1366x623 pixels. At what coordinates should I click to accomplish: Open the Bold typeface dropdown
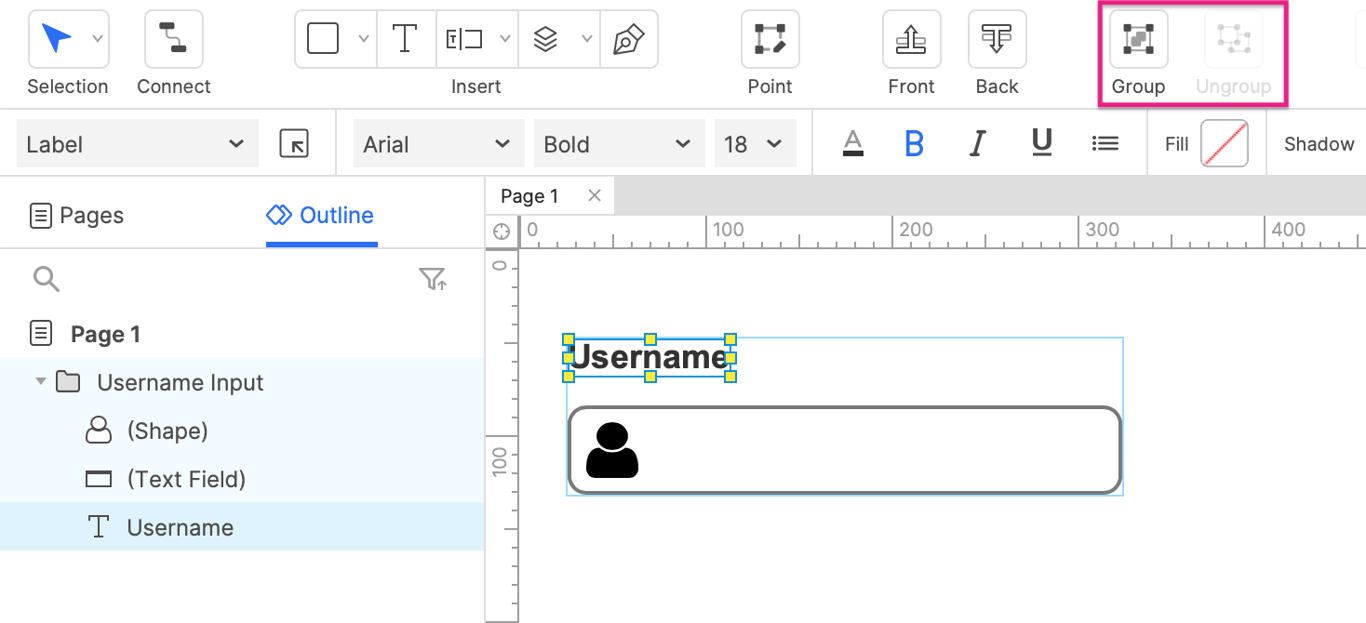[x=618, y=144]
